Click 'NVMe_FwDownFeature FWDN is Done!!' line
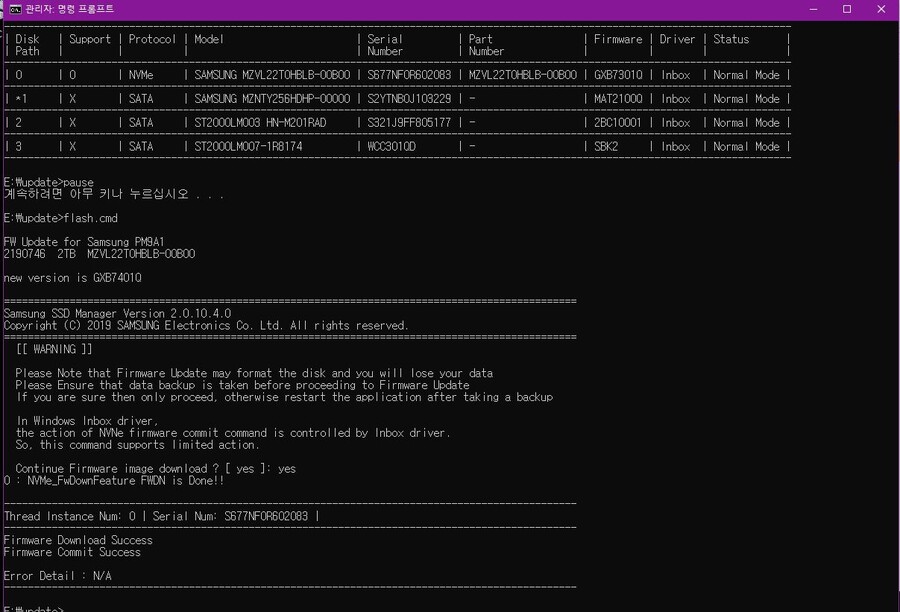The width and height of the screenshot is (900, 612). (x=114, y=481)
